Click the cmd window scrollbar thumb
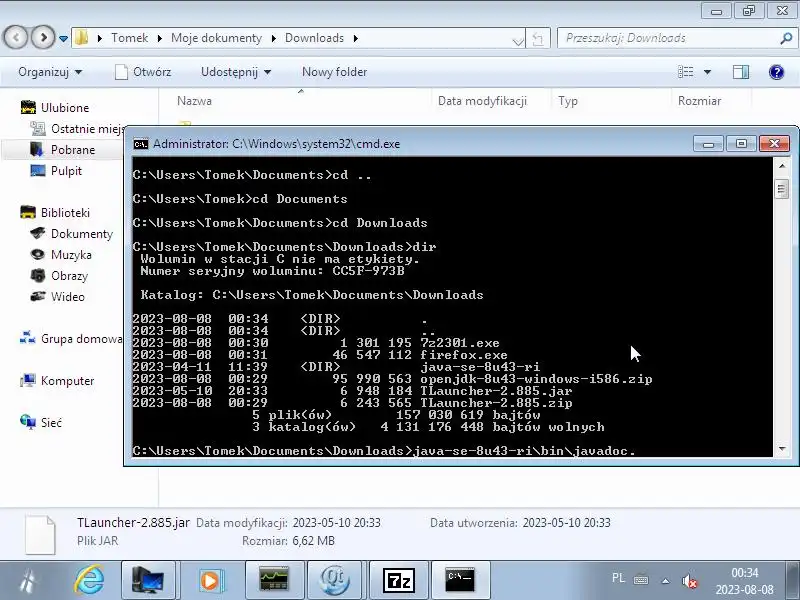 (782, 189)
